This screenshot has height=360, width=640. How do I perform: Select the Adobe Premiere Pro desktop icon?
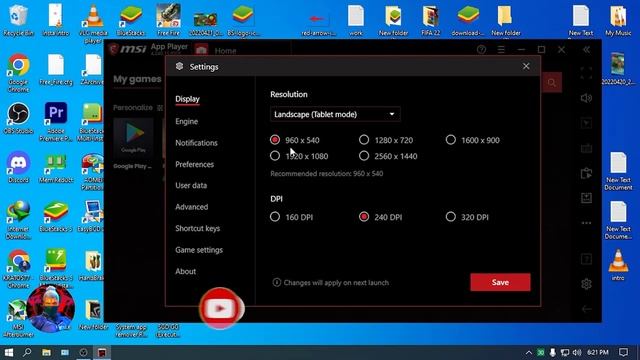click(x=56, y=122)
